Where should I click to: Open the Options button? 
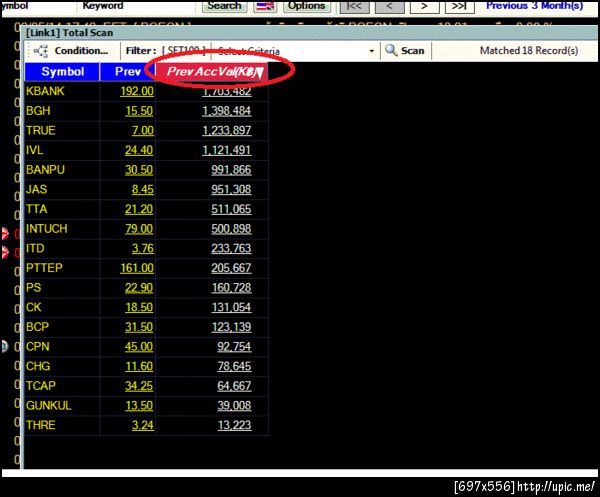click(x=307, y=6)
